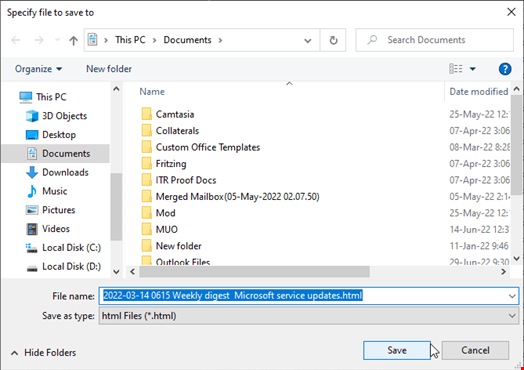Screen dimensions: 524x370
Task: Sort files by Name column header
Action: pos(152,92)
